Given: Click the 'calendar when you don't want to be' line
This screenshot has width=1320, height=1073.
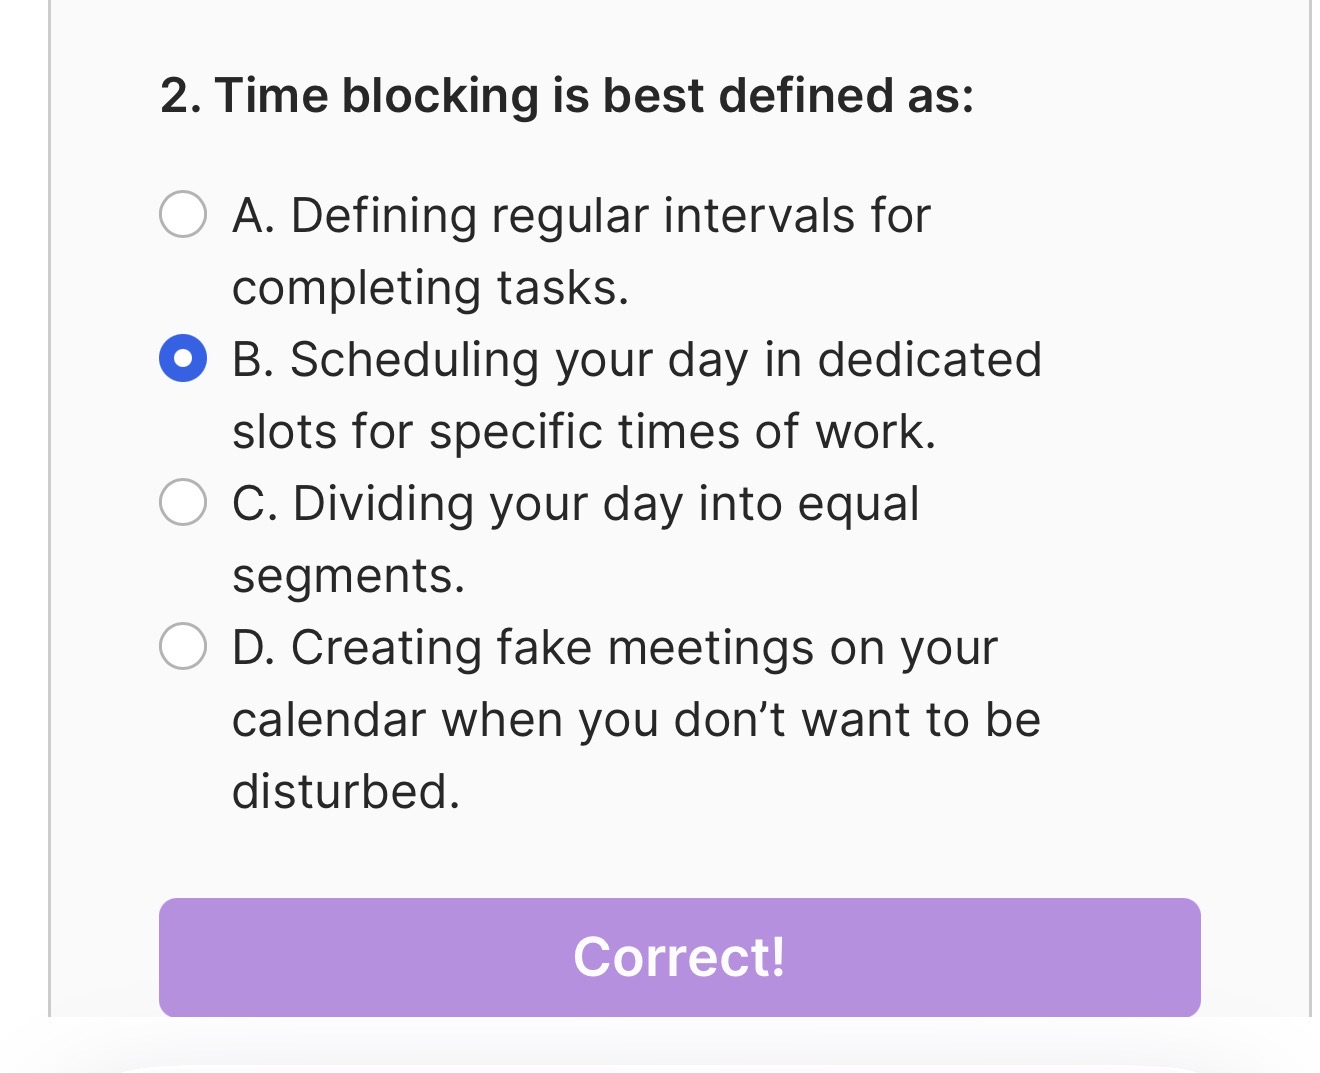Looking at the screenshot, I should [x=636, y=720].
